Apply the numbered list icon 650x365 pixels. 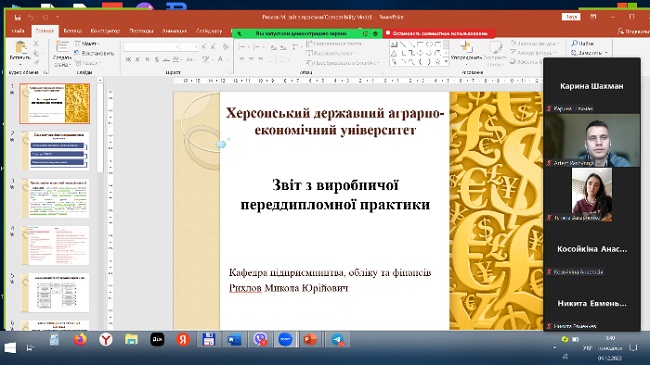coord(257,47)
